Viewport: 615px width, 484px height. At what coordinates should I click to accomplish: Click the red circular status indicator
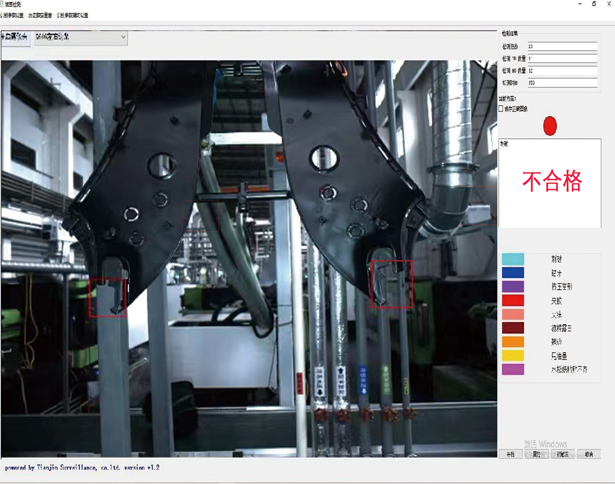coord(549,126)
